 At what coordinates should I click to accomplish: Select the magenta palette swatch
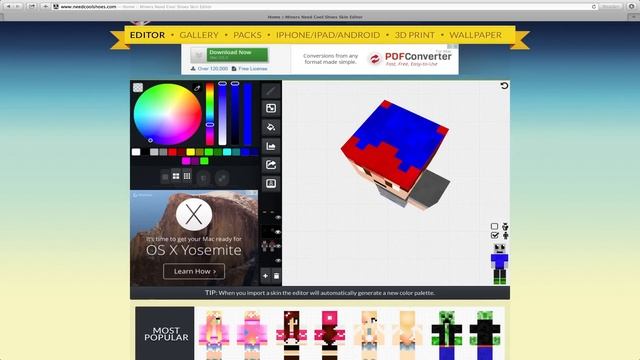pyautogui.click(x=186, y=161)
